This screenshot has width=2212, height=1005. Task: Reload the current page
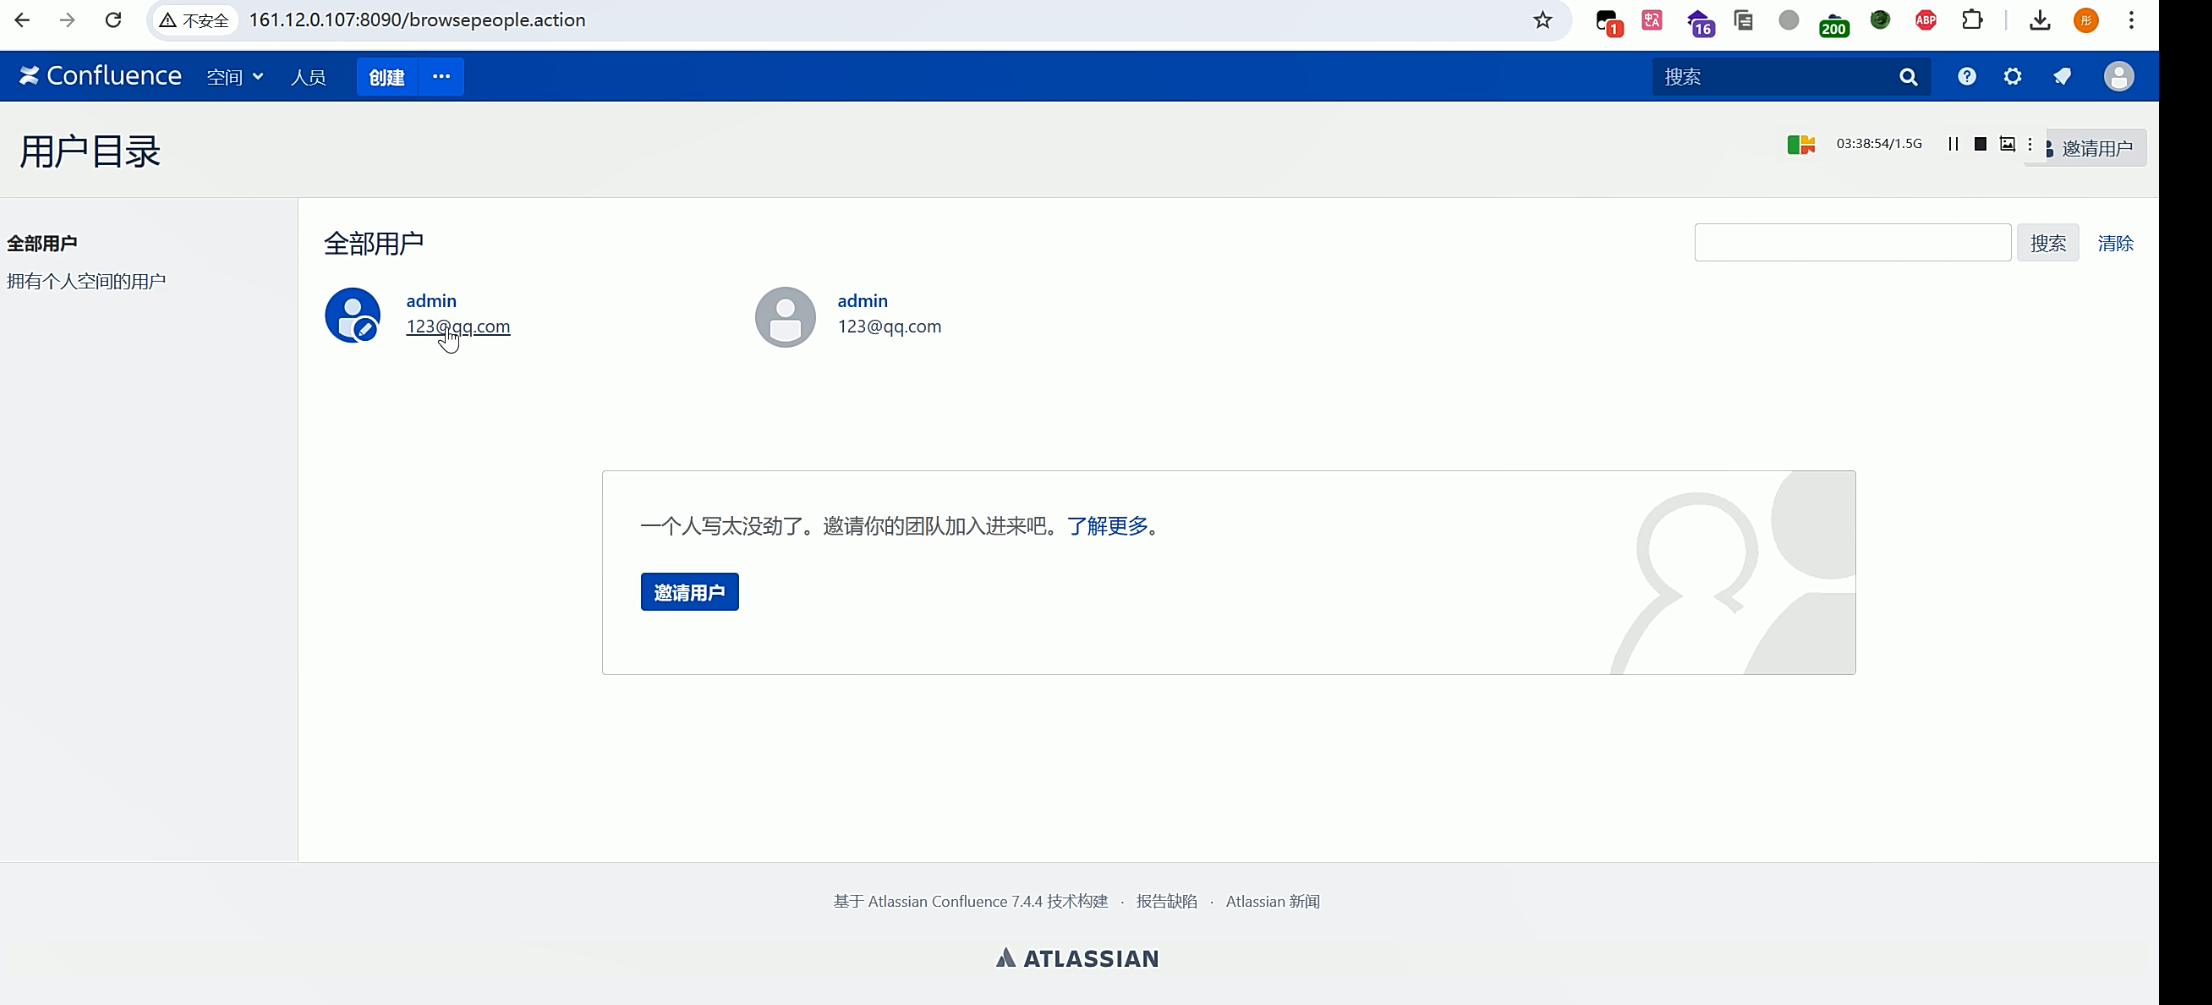point(113,20)
